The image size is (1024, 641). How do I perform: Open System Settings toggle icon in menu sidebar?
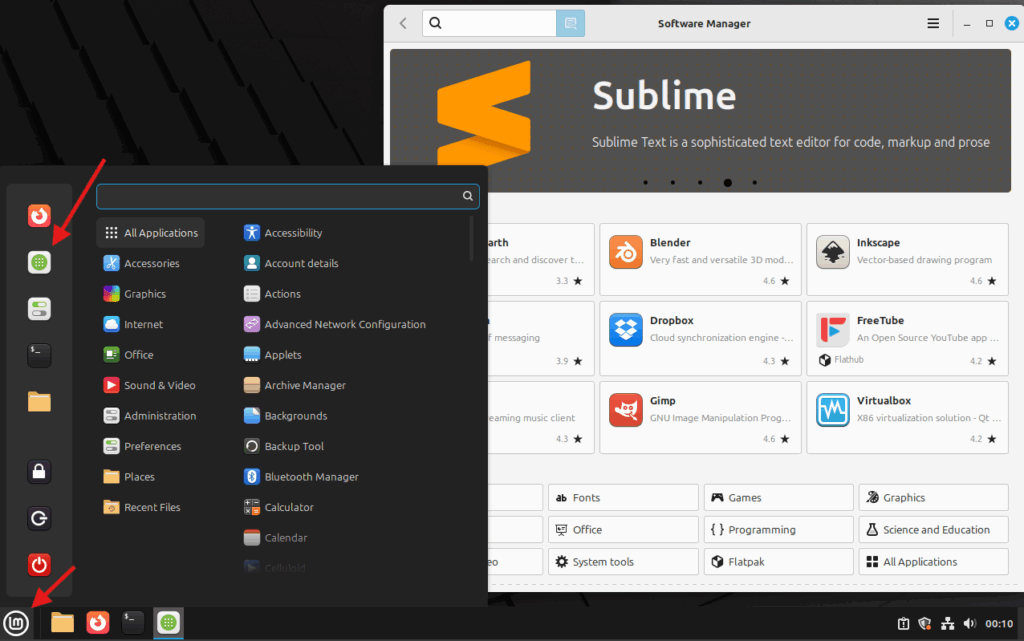(x=39, y=309)
